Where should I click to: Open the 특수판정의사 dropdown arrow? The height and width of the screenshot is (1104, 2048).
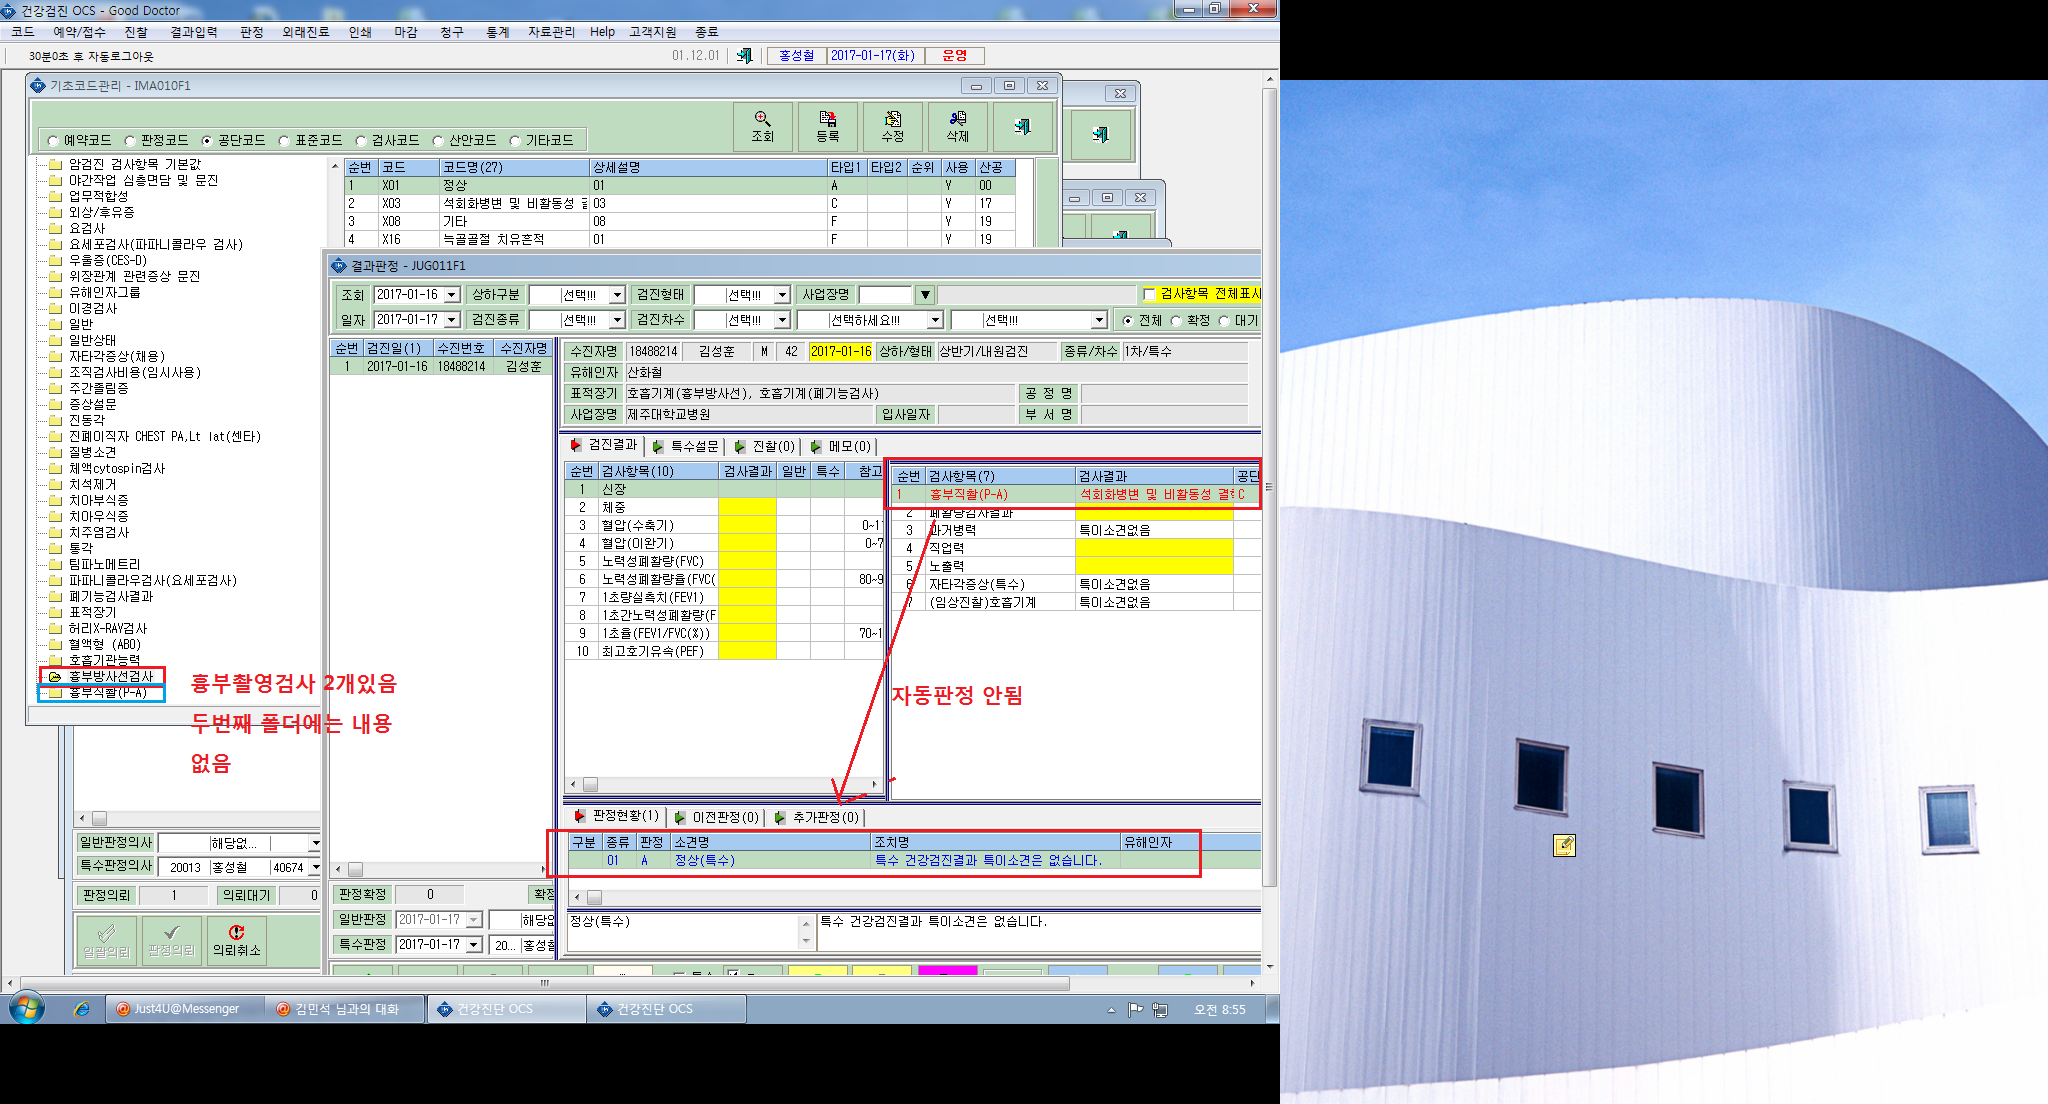pyautogui.click(x=315, y=868)
